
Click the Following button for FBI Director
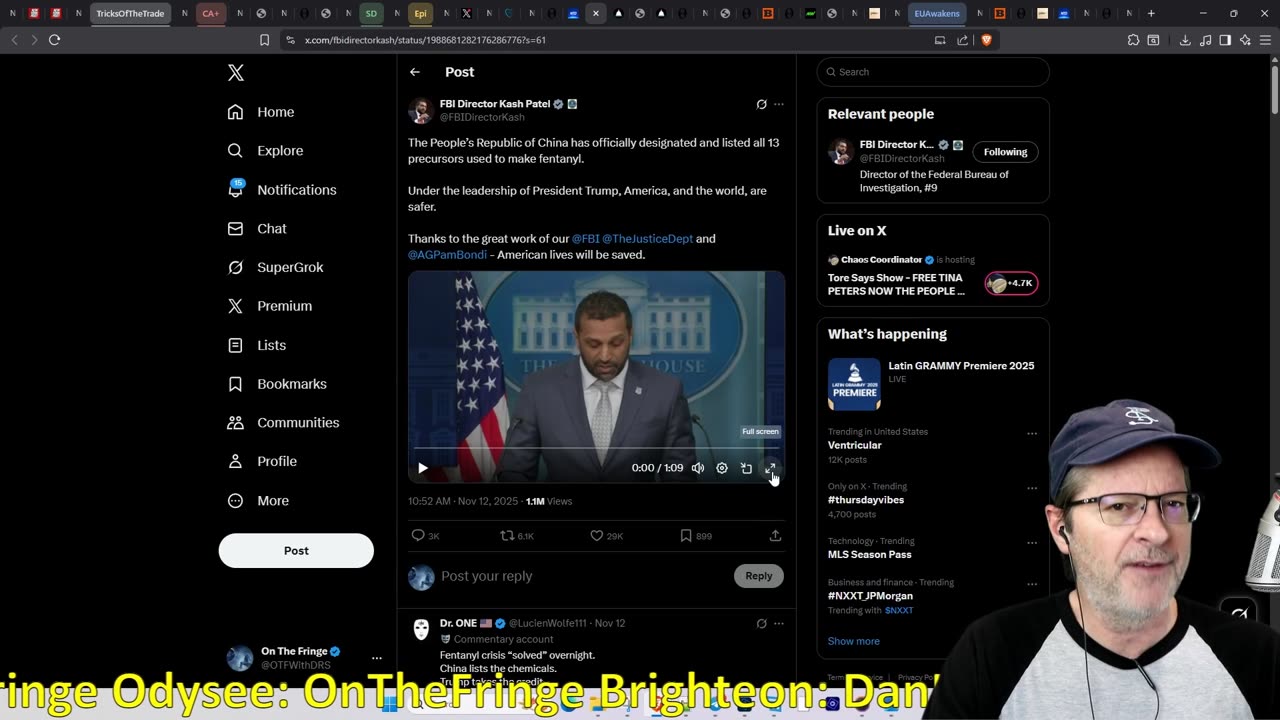[x=1005, y=152]
